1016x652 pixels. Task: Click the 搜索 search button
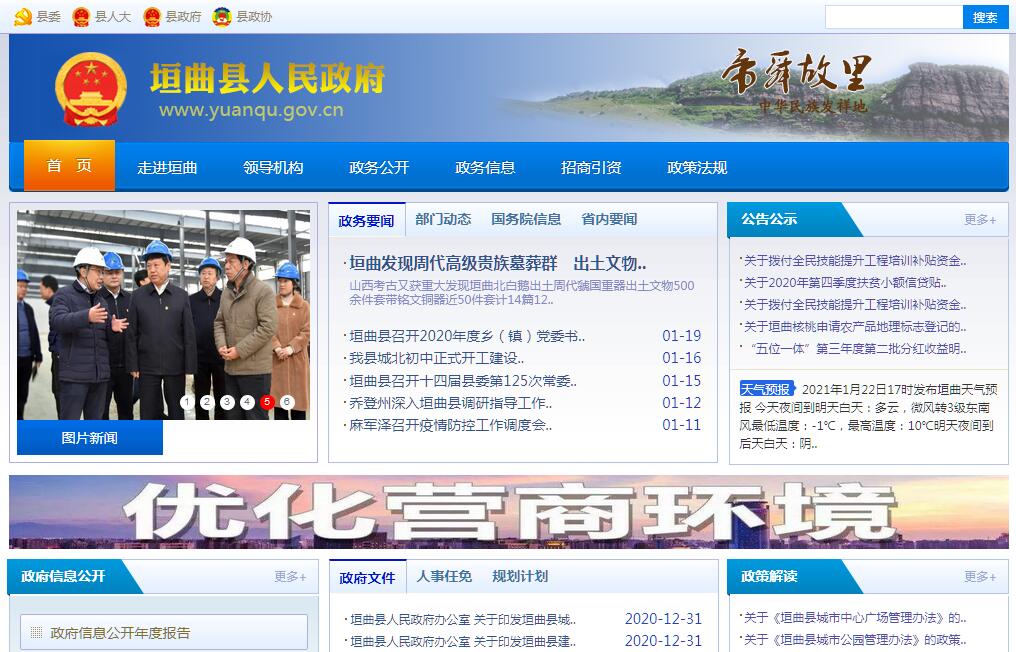click(x=985, y=17)
